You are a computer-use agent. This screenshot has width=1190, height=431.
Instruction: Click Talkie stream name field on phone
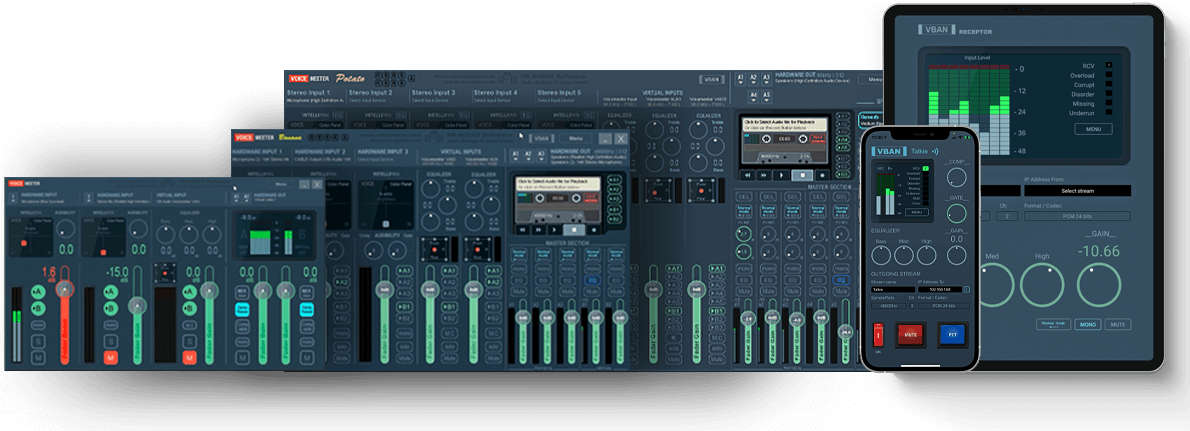(x=892, y=289)
